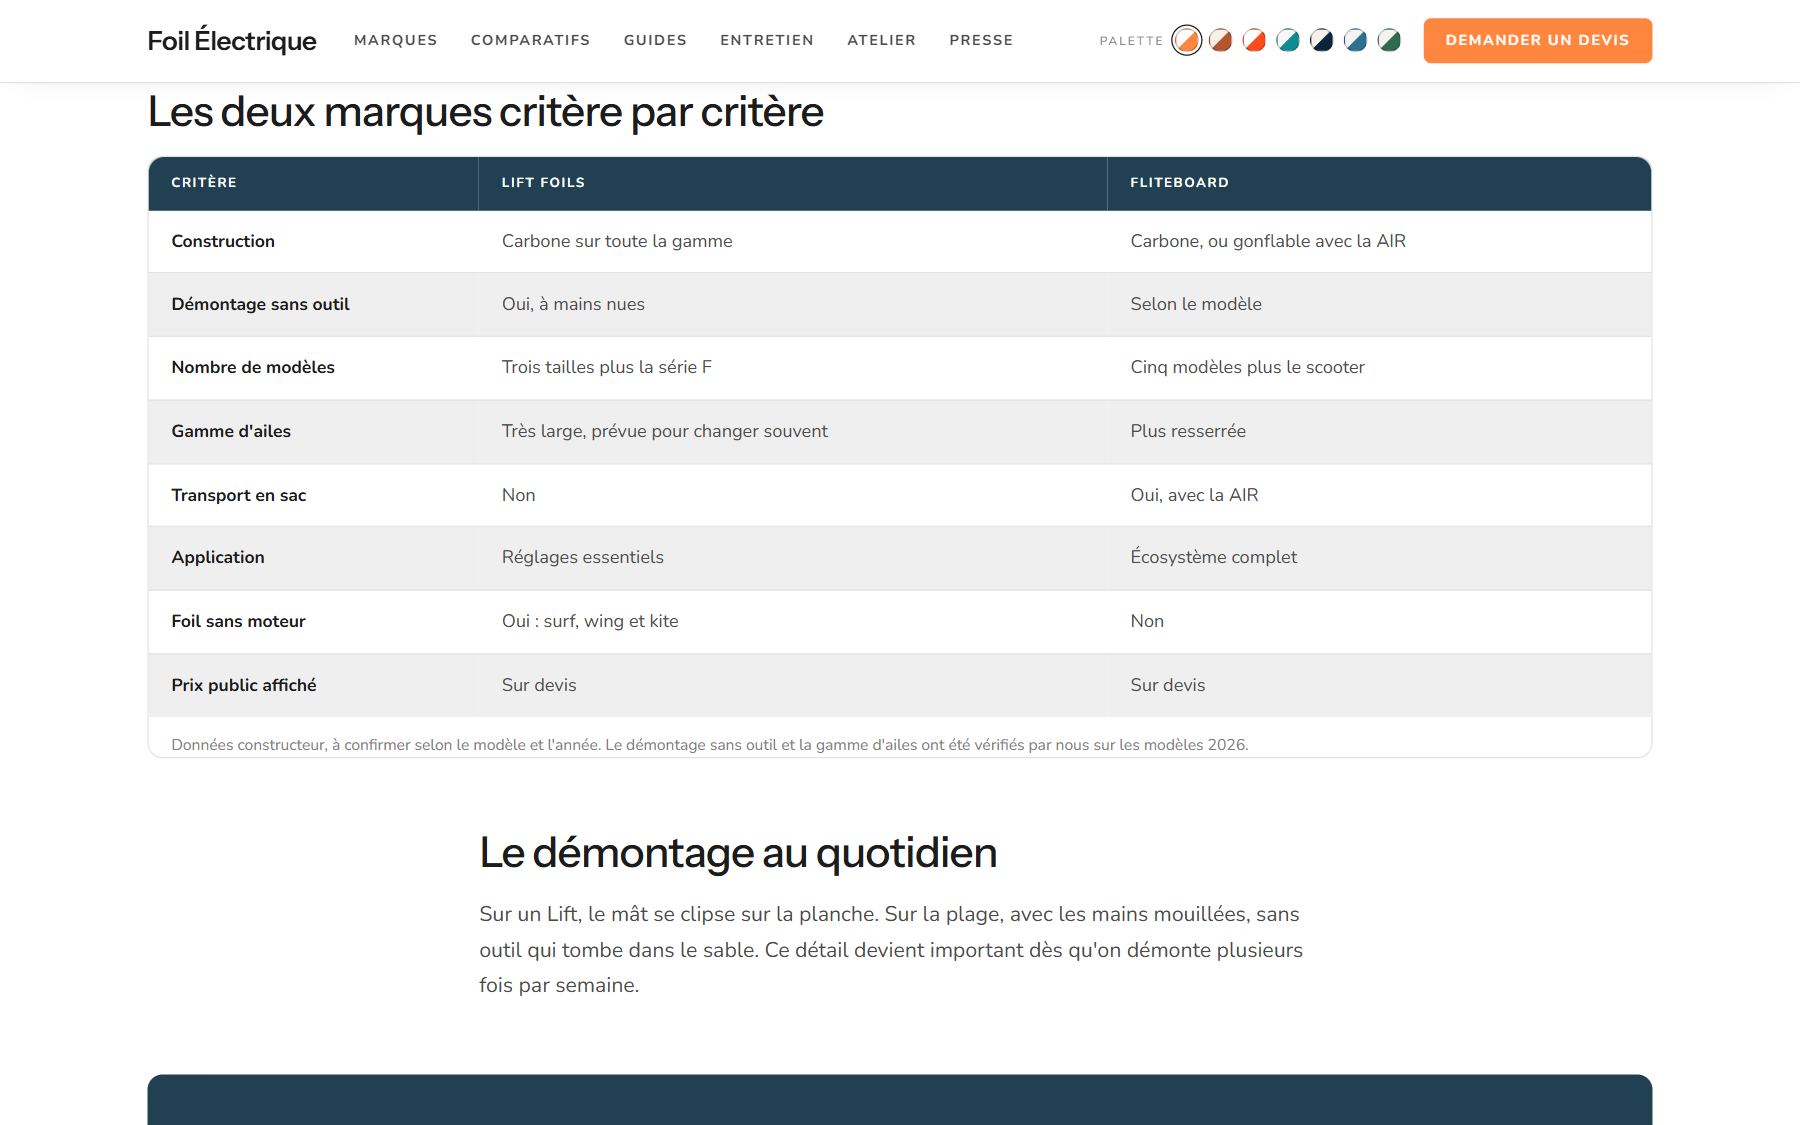The image size is (1800, 1125).
Task: Click the Foil Électrique site logo
Action: coord(232,41)
